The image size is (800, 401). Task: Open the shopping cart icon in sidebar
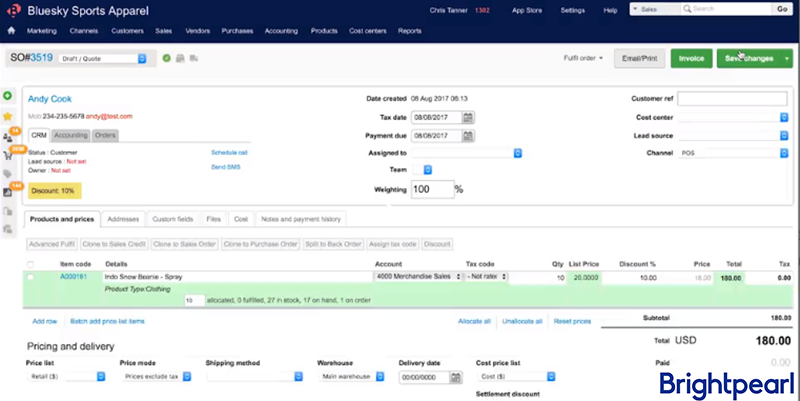click(7, 155)
